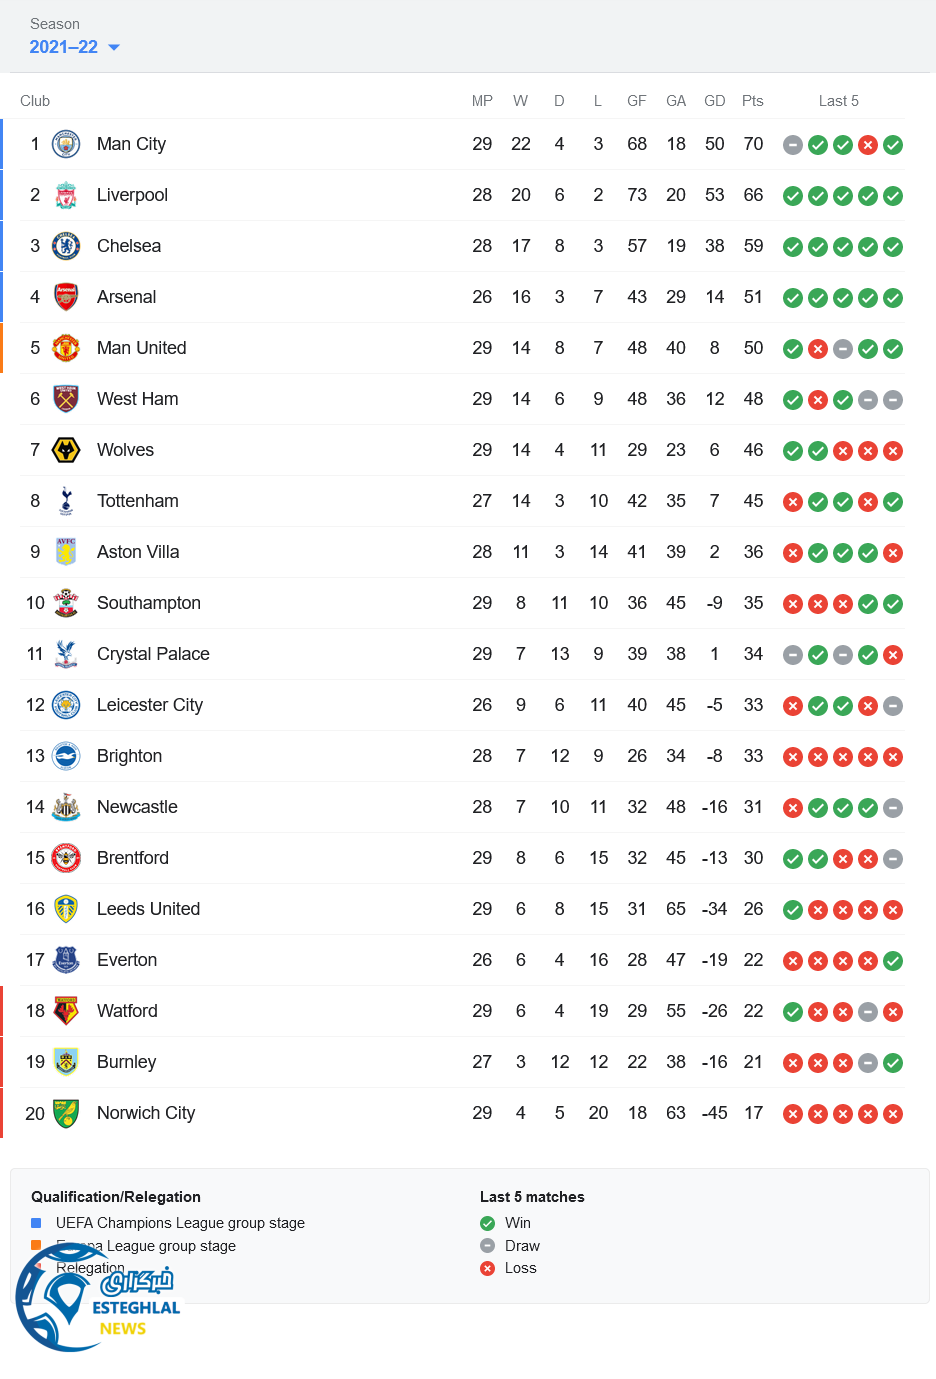This screenshot has width=936, height=1379.
Task: Click the Leeds United team name
Action: click(148, 909)
